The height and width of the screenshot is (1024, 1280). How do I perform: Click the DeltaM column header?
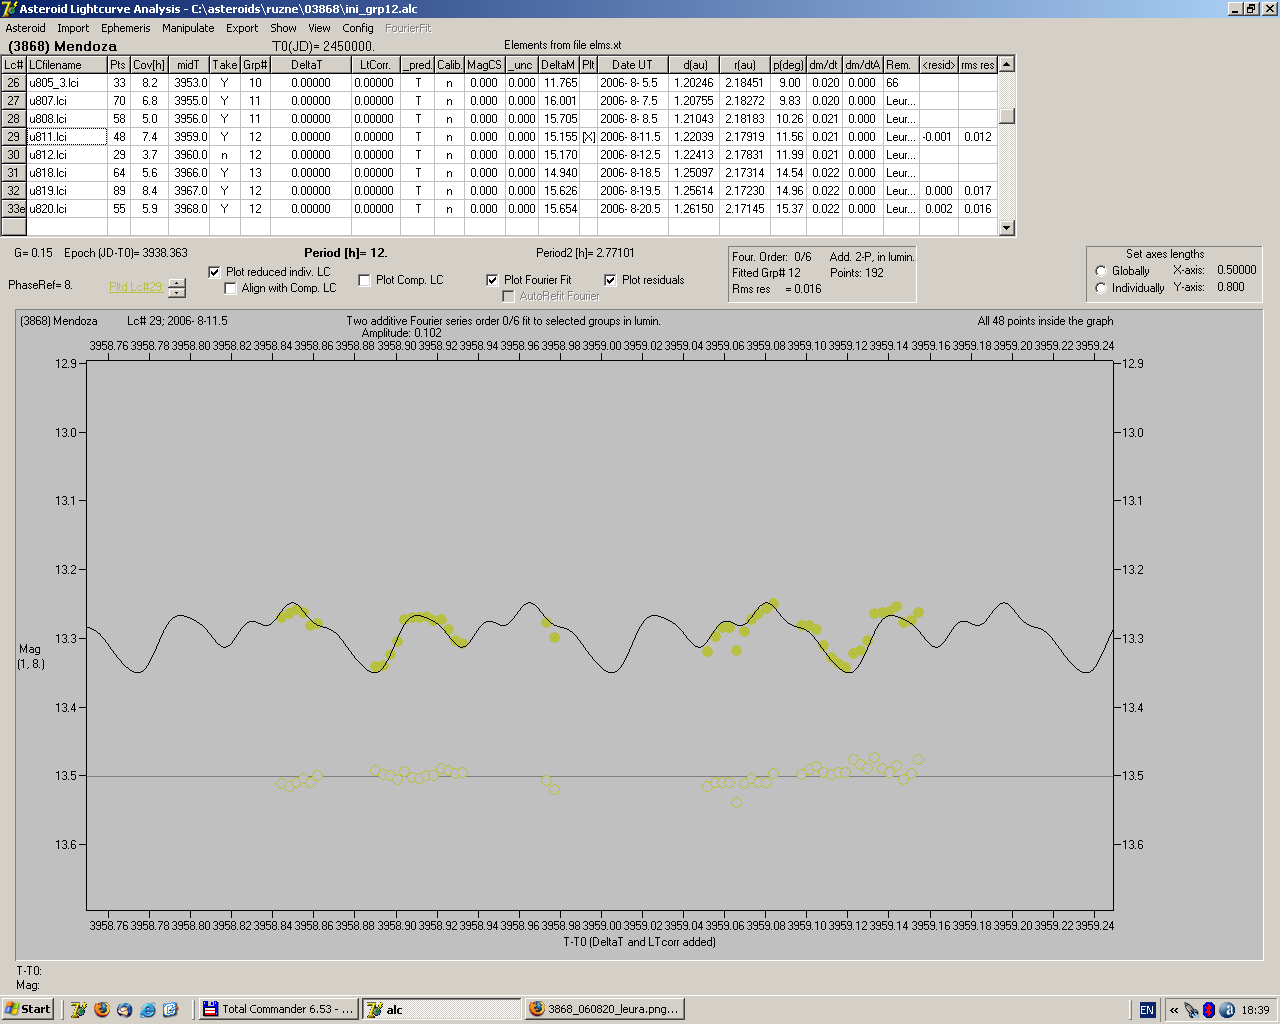[x=558, y=65]
